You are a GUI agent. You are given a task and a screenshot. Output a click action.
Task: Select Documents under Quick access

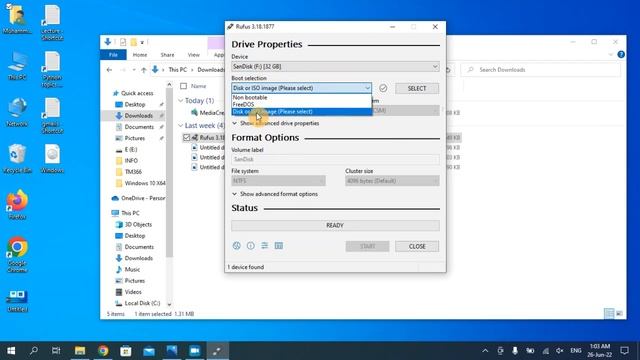click(x=139, y=127)
